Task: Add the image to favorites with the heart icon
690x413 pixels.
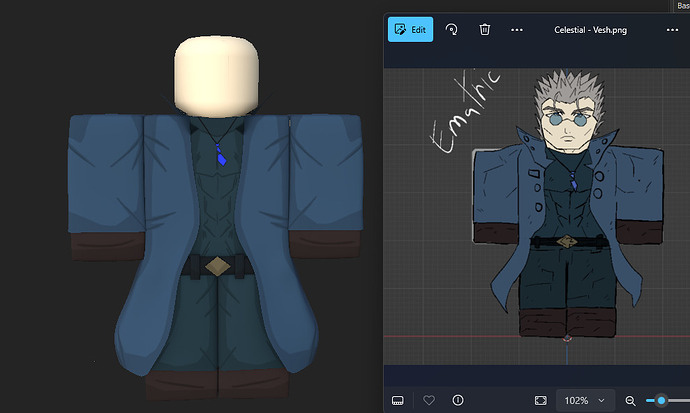Action: [429, 400]
